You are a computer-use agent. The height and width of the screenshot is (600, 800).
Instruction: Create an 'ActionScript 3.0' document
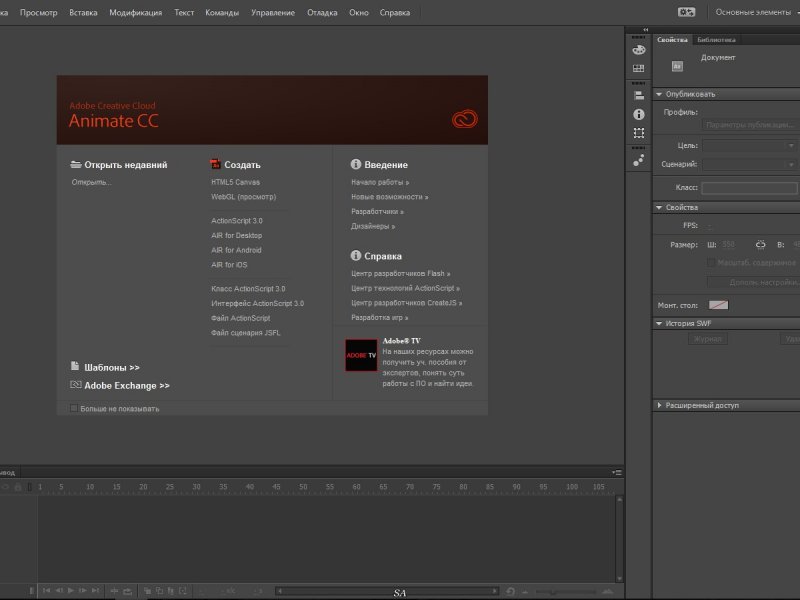pyautogui.click(x=237, y=221)
